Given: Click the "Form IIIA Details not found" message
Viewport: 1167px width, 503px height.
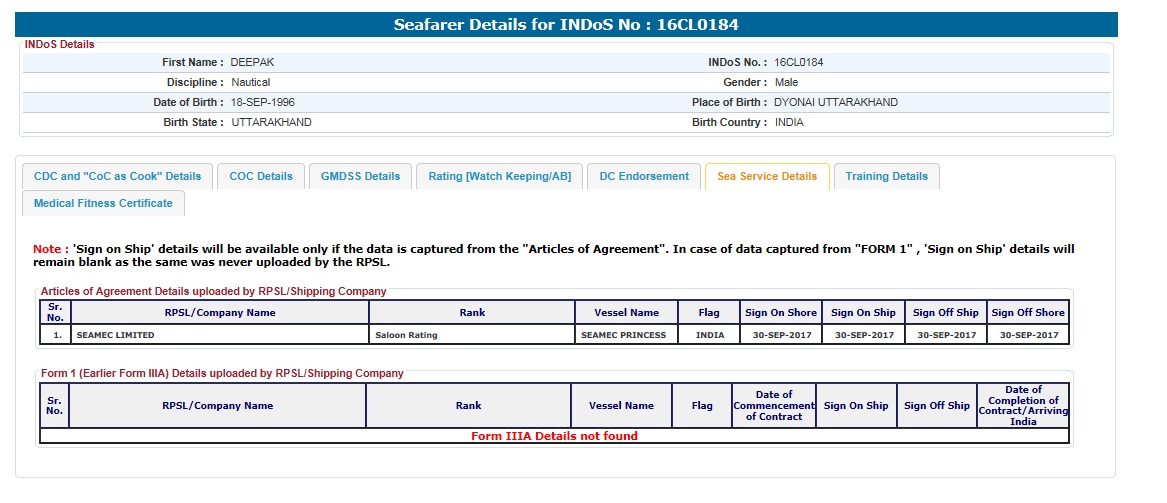Looking at the screenshot, I should click(554, 436).
